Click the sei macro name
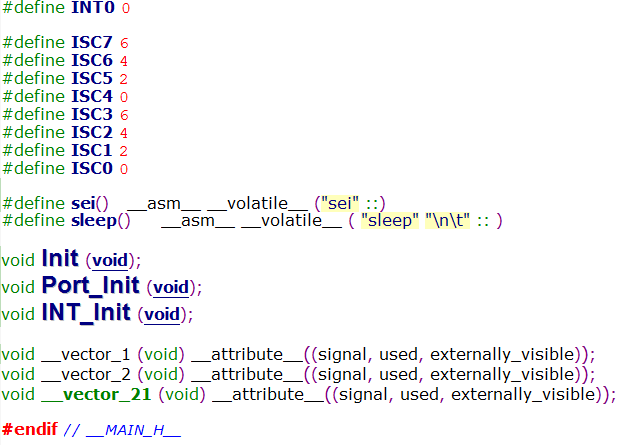 83,204
